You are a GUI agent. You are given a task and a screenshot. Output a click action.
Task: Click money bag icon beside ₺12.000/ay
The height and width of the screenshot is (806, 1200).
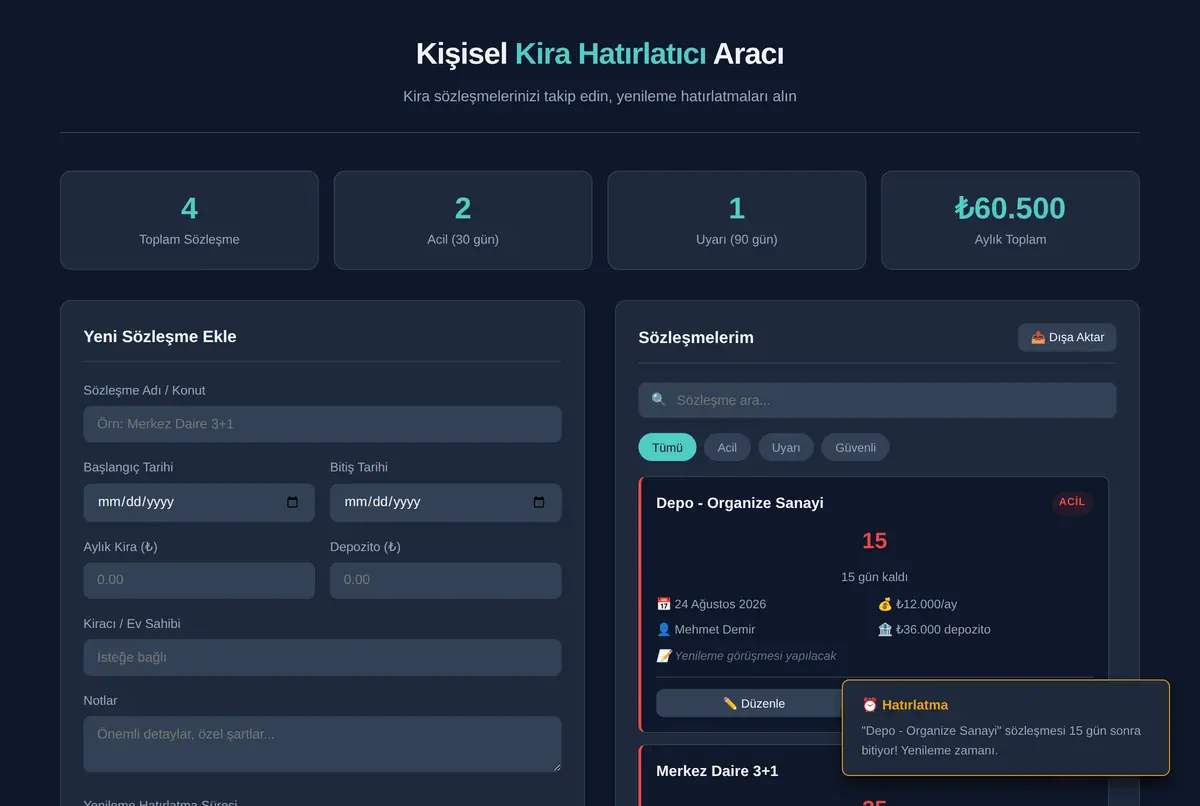pos(884,604)
